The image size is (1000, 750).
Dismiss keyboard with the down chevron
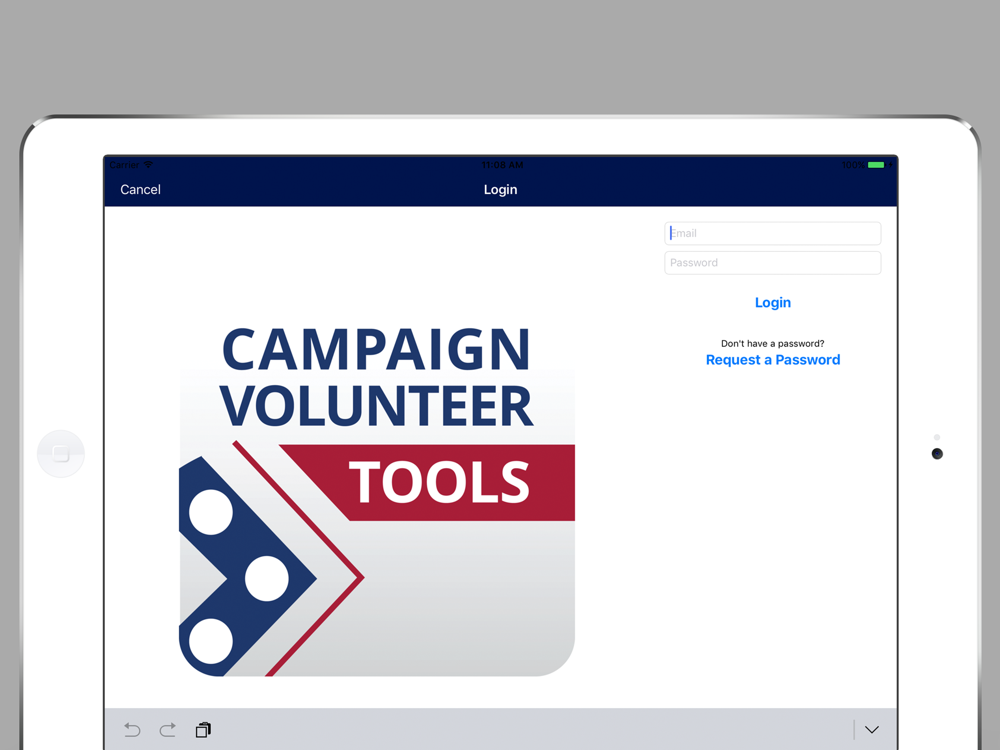[x=871, y=730]
